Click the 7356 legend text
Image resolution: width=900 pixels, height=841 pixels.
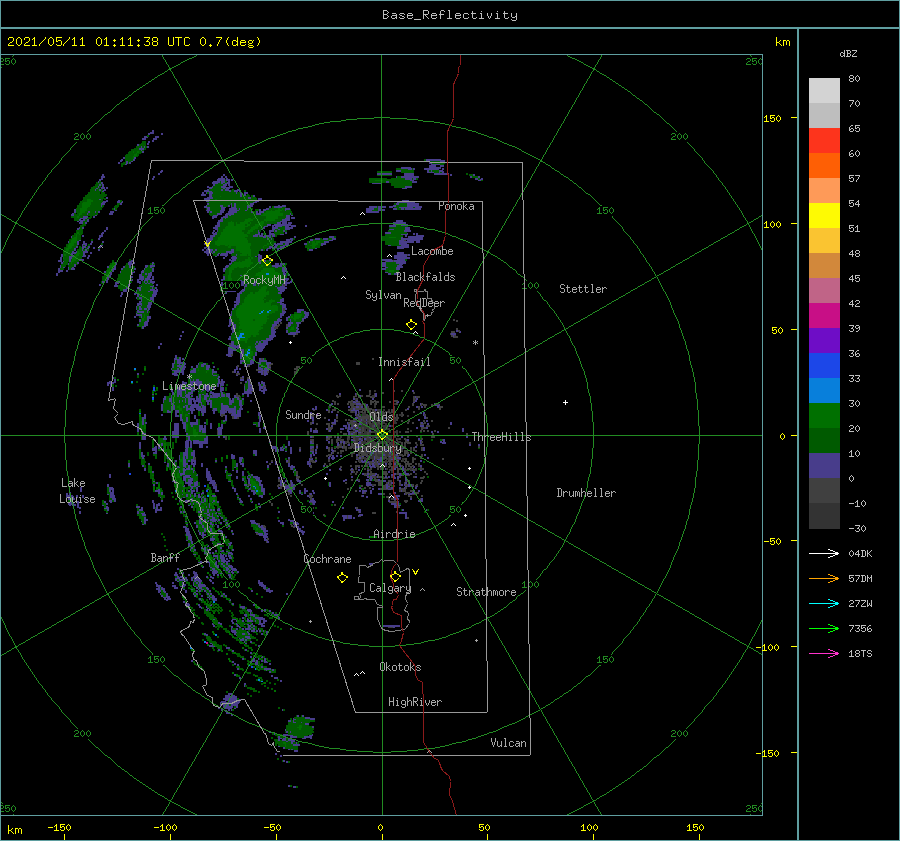tap(860, 629)
